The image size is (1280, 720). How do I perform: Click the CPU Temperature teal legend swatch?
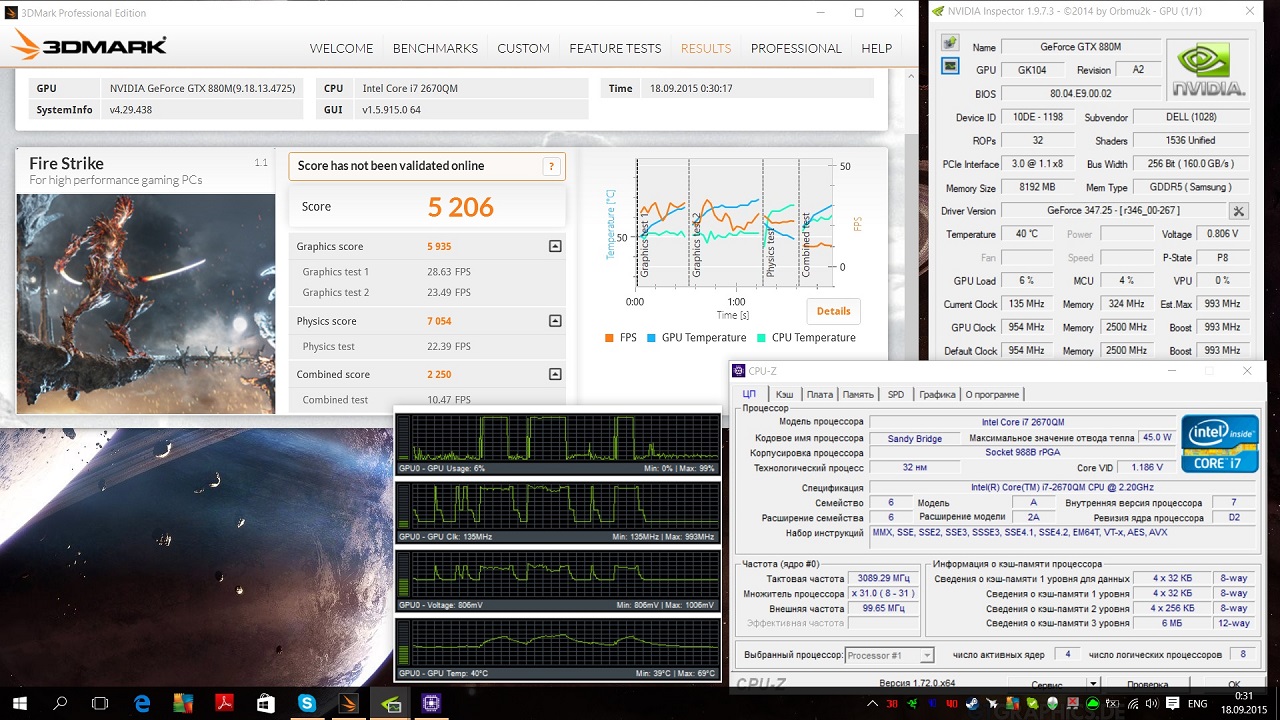point(761,338)
